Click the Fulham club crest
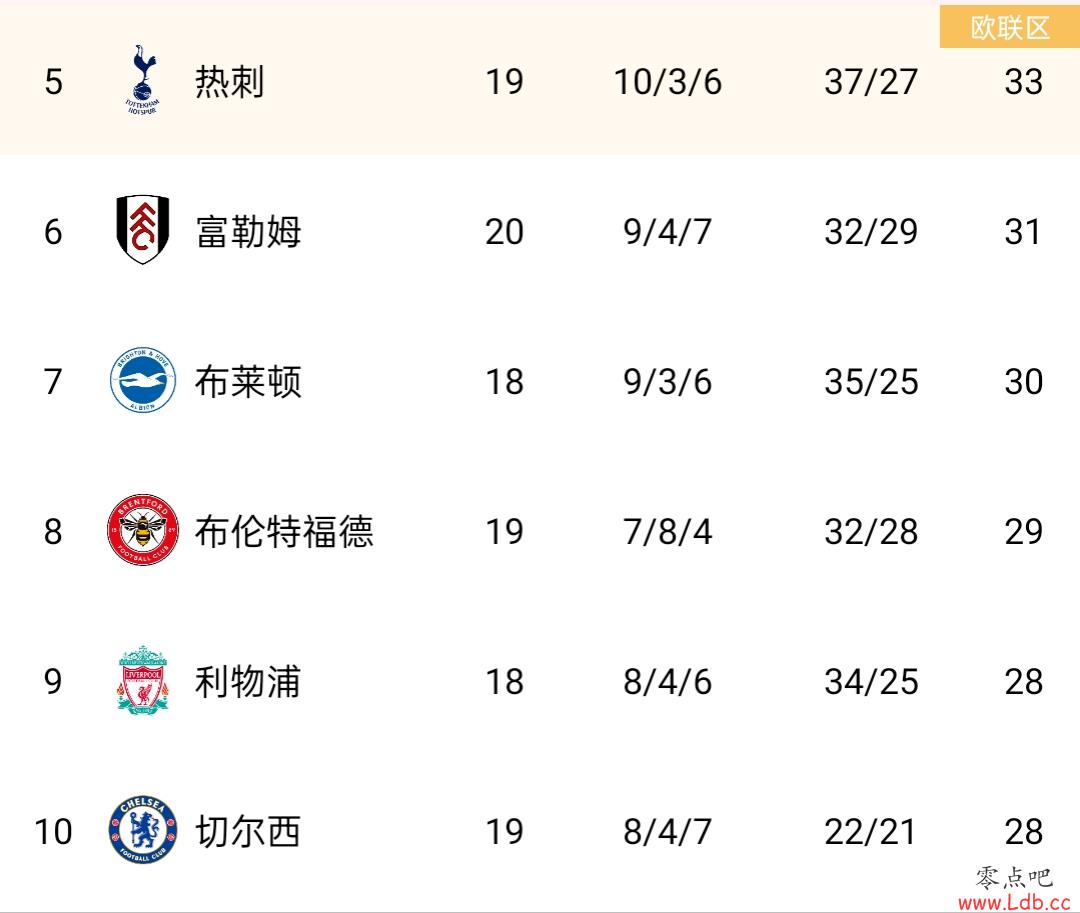The width and height of the screenshot is (1080, 913). [x=143, y=230]
